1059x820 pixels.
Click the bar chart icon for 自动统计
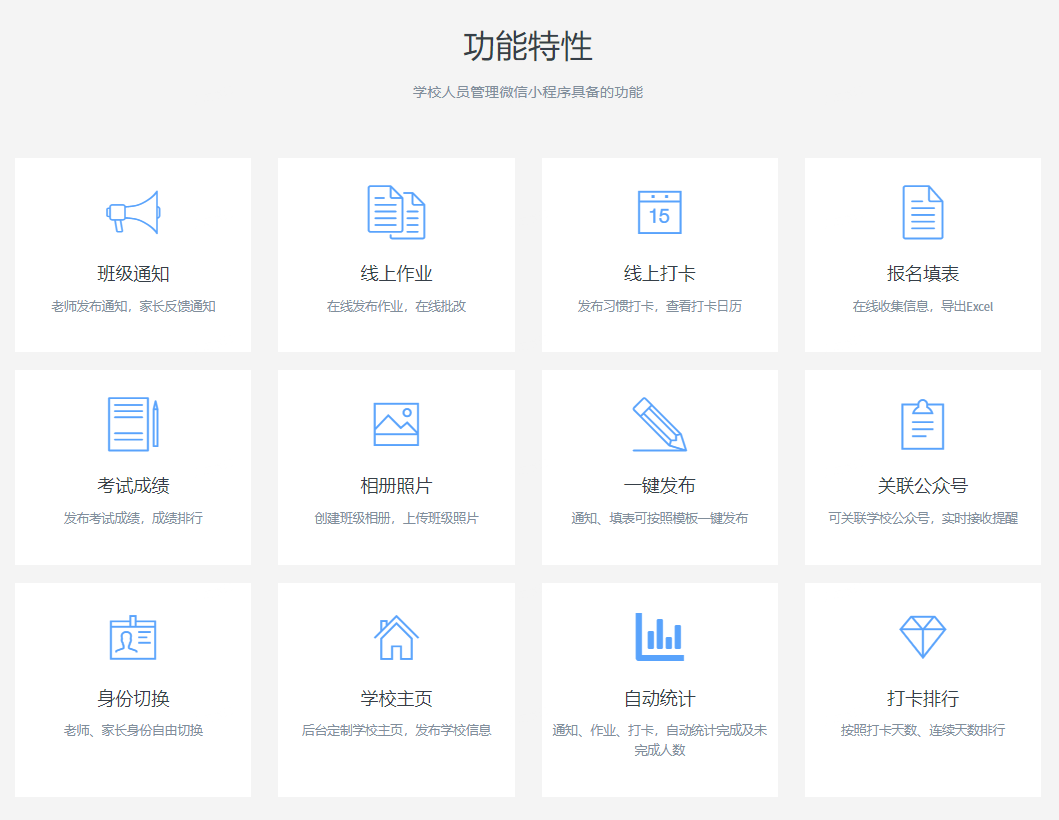pos(659,637)
